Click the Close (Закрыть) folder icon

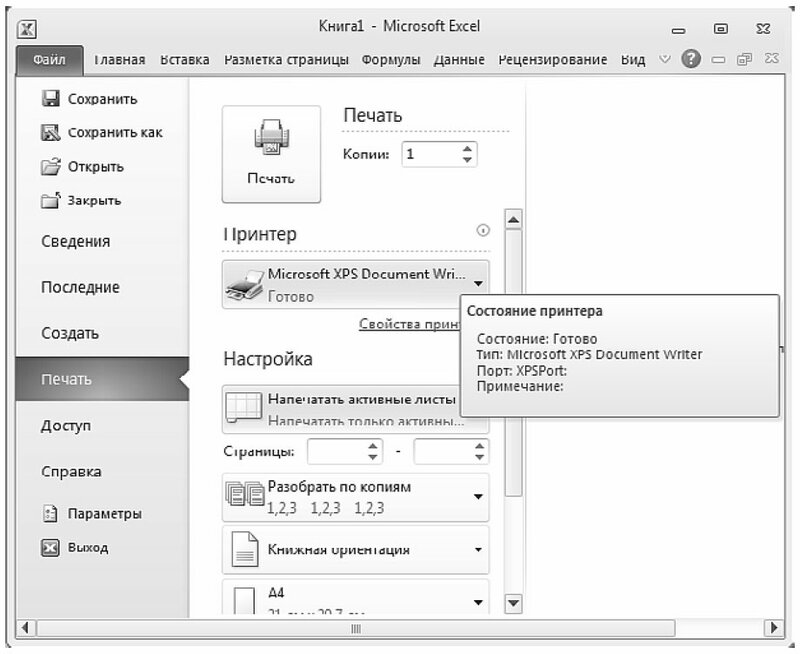click(x=51, y=200)
